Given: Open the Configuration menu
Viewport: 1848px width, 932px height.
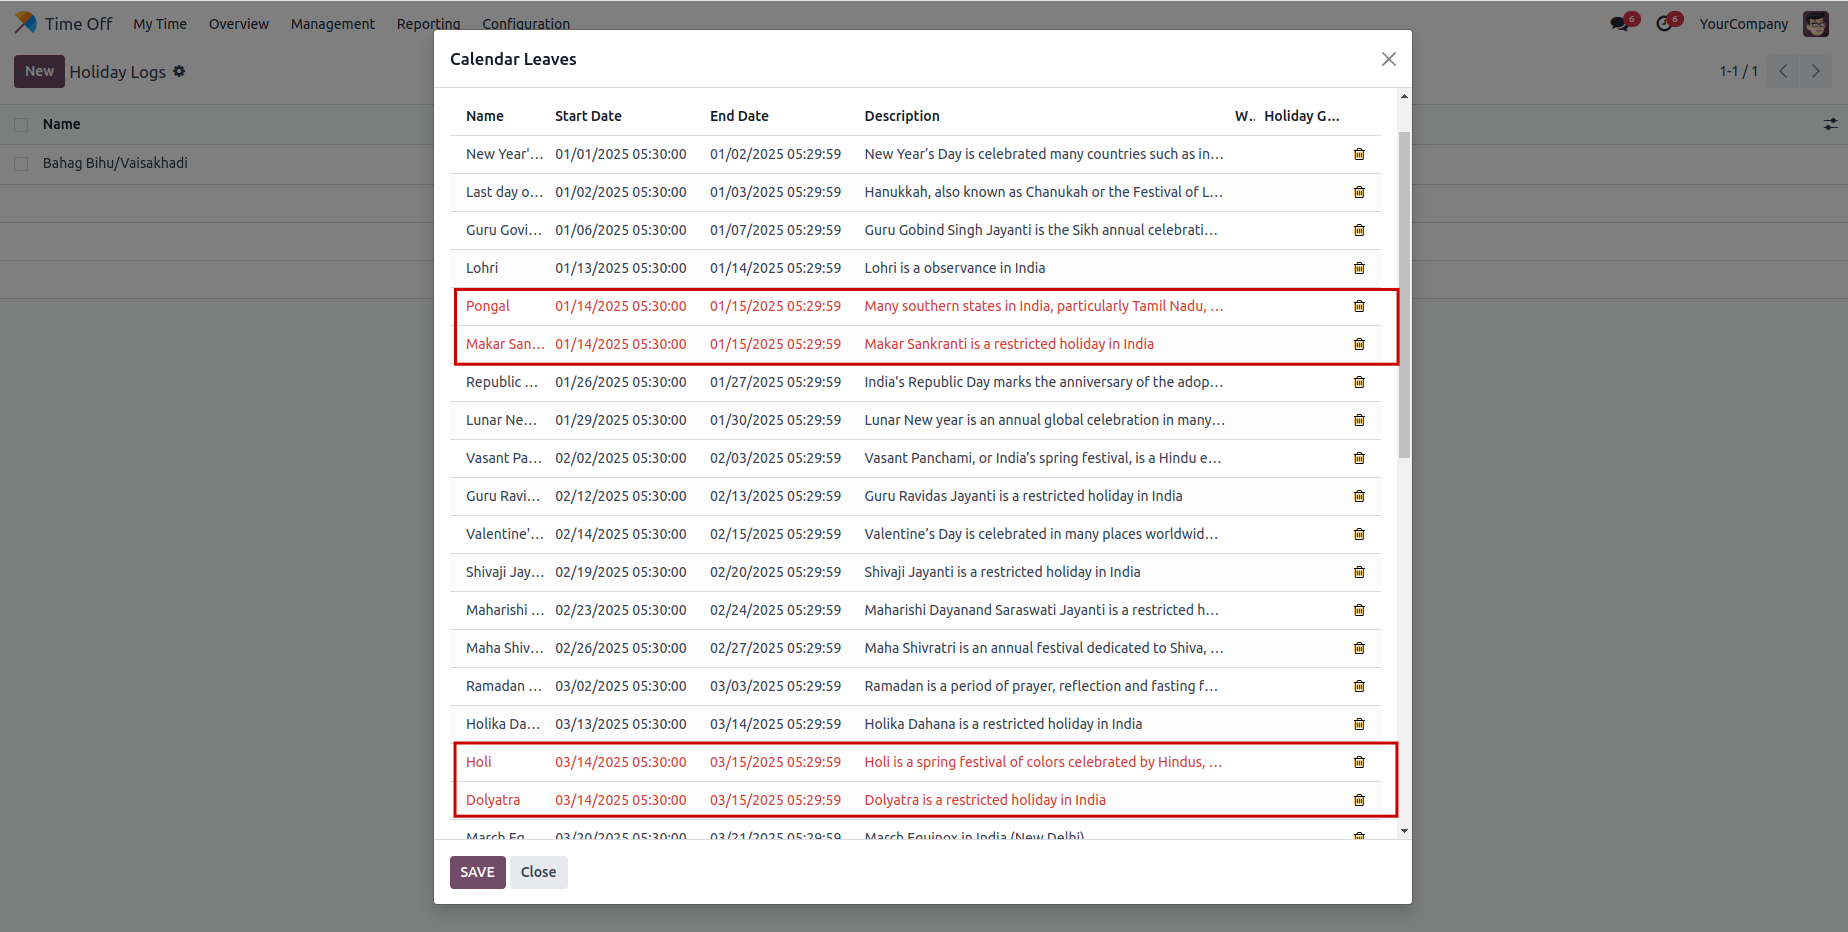Looking at the screenshot, I should pos(526,24).
